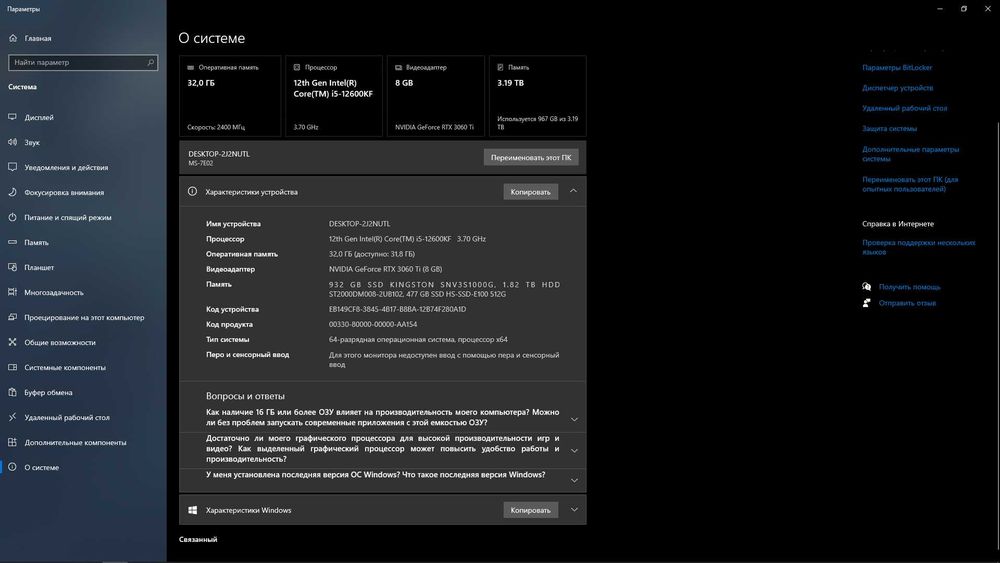The width and height of the screenshot is (1000, 563).
Task: Click the RTX 3060 Ti video card
Action: click(436, 96)
